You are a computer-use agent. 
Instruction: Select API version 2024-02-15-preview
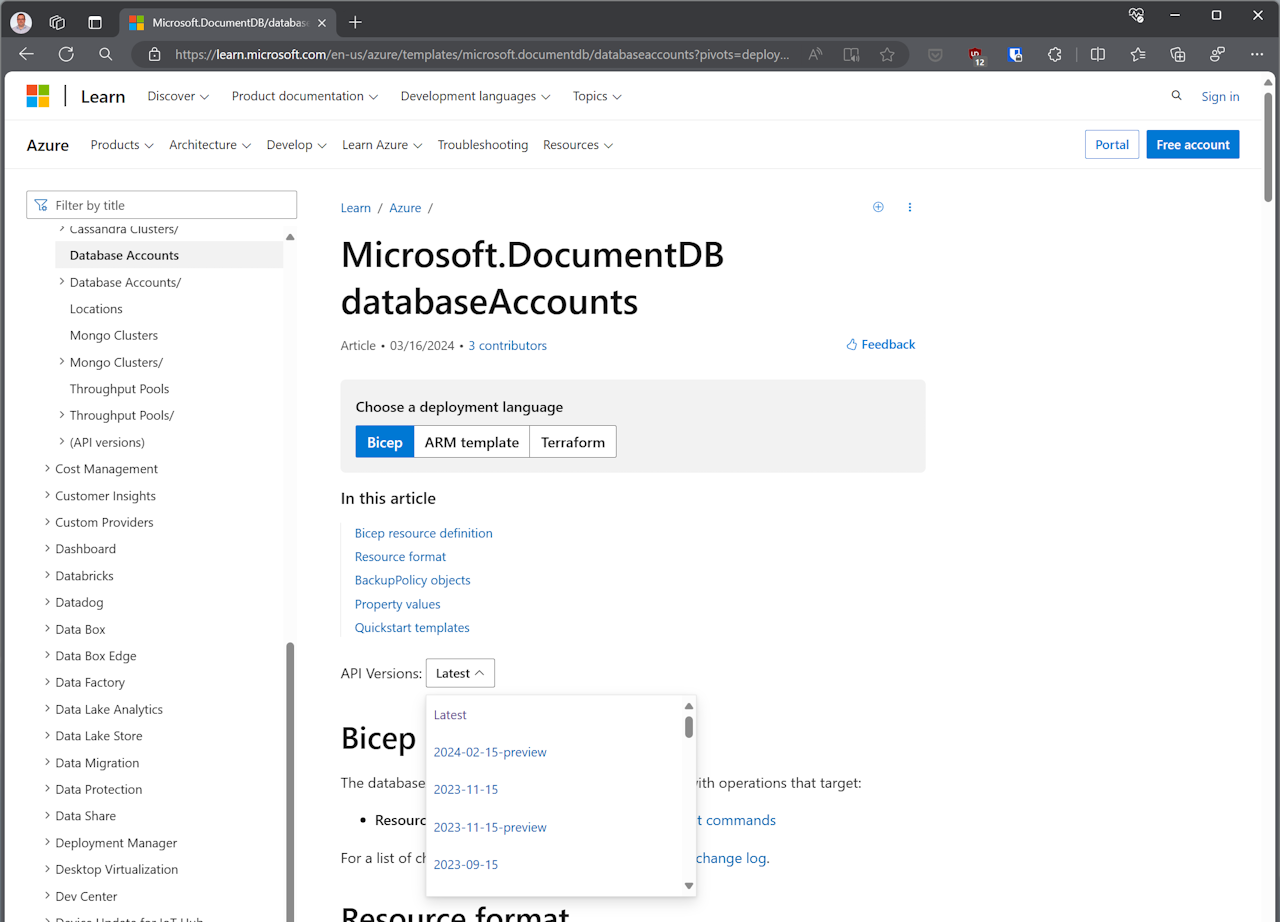(490, 752)
